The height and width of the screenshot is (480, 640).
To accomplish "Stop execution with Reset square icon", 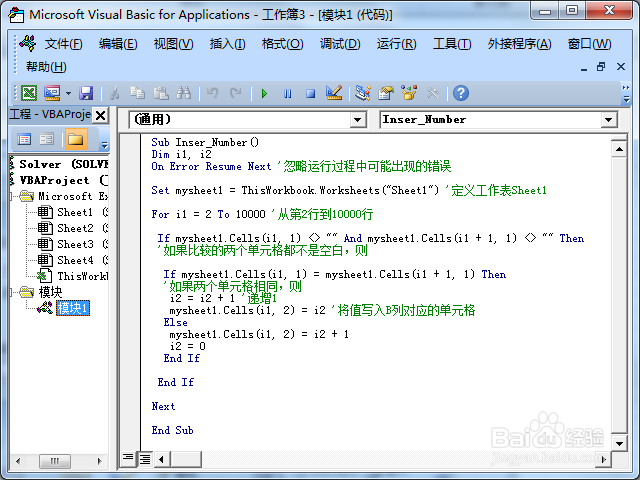I will pyautogui.click(x=311, y=93).
